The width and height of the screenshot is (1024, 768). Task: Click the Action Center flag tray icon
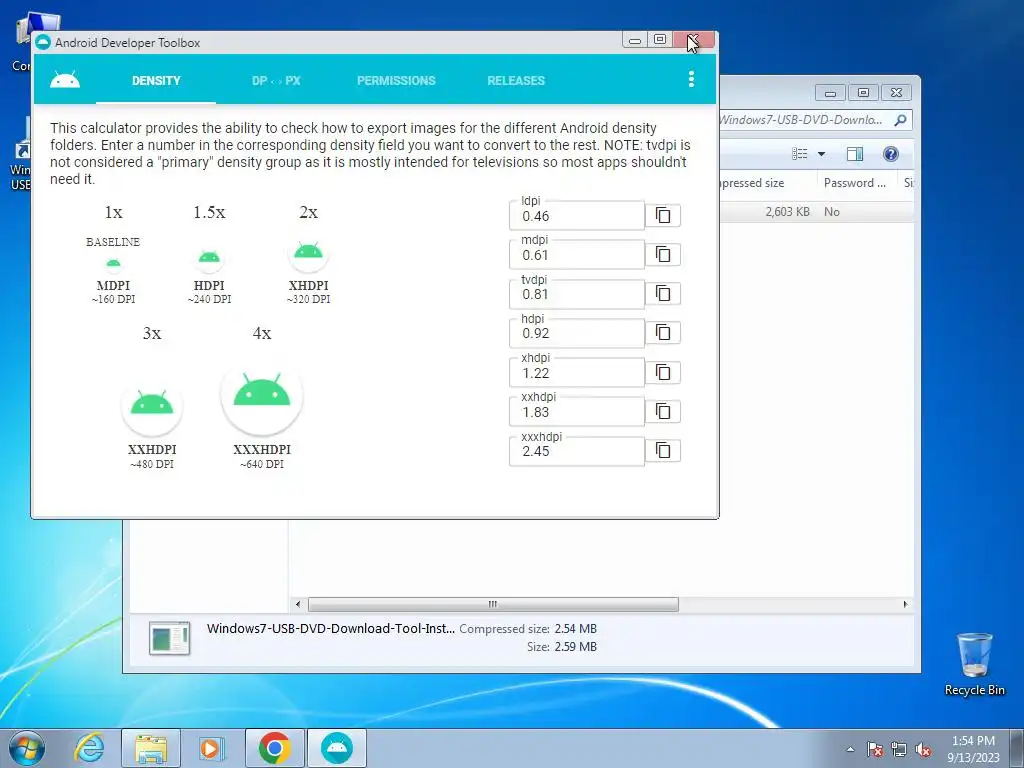(x=874, y=749)
